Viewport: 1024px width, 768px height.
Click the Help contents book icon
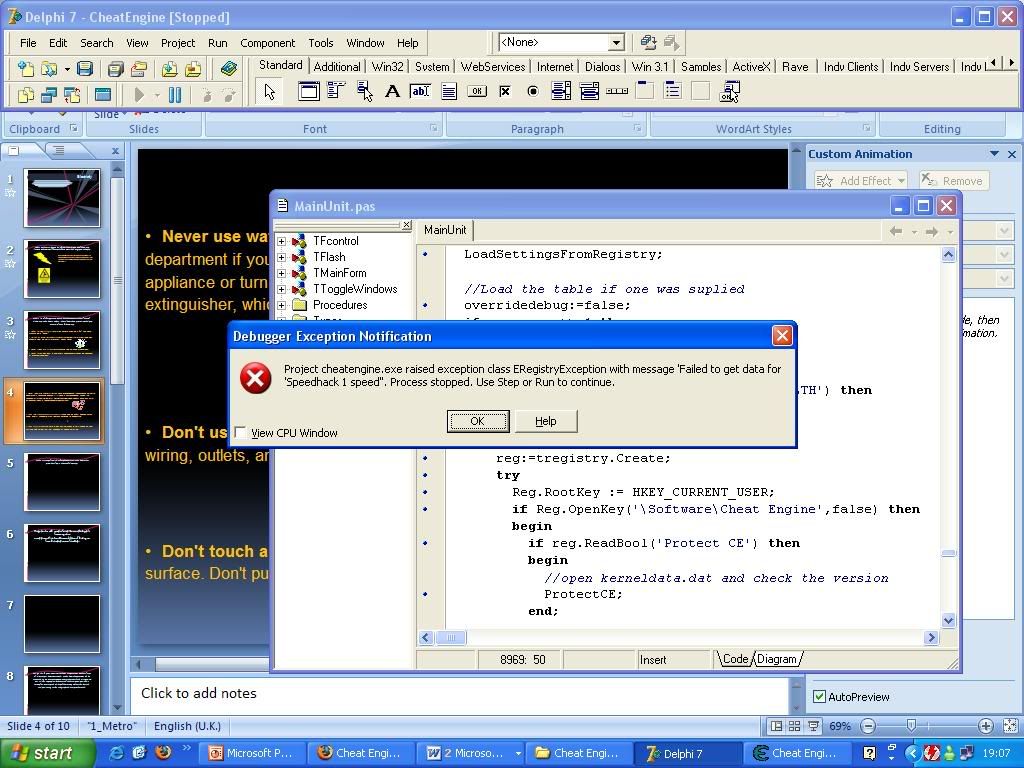(229, 68)
